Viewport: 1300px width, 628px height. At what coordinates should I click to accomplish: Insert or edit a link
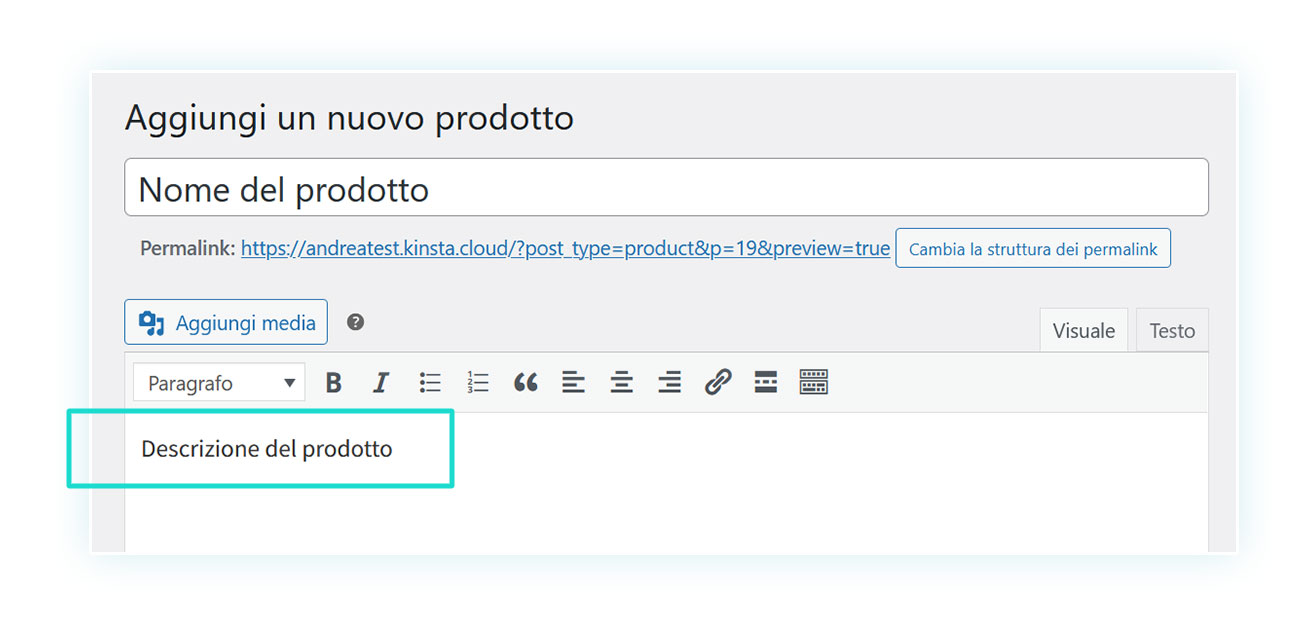pyautogui.click(x=718, y=383)
